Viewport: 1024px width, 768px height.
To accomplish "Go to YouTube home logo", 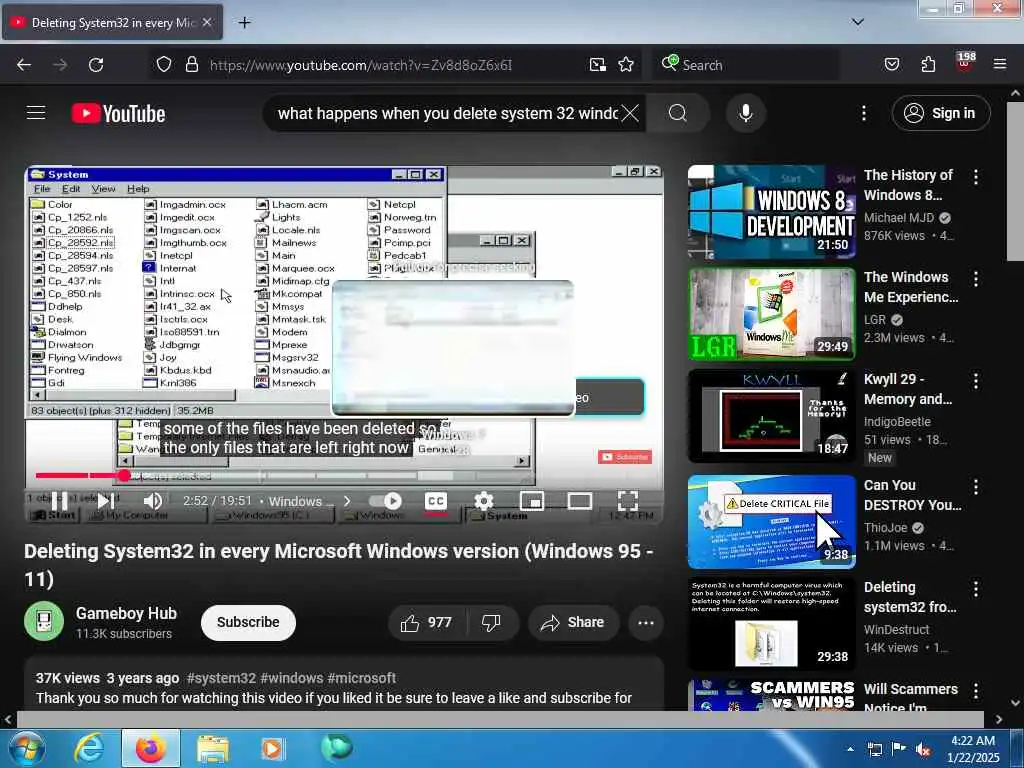I will click(118, 114).
